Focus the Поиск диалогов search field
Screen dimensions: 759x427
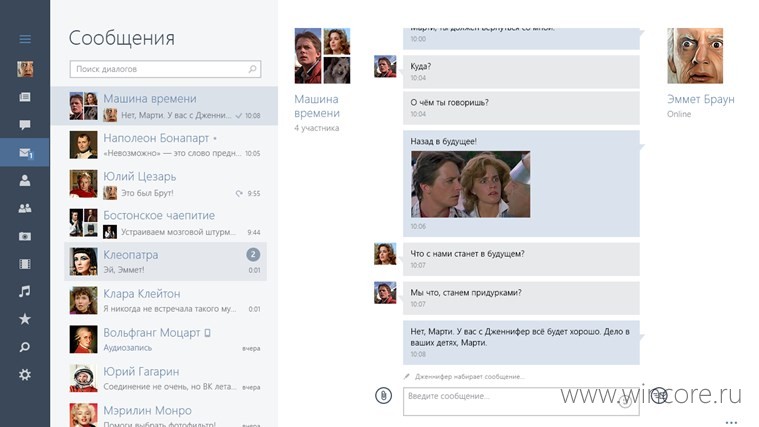click(166, 69)
